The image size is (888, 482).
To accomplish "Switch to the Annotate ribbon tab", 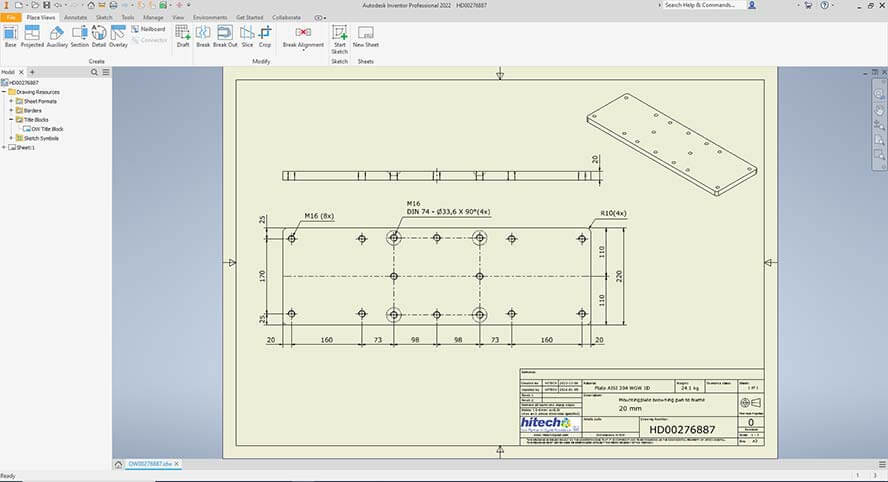I will pos(76,17).
